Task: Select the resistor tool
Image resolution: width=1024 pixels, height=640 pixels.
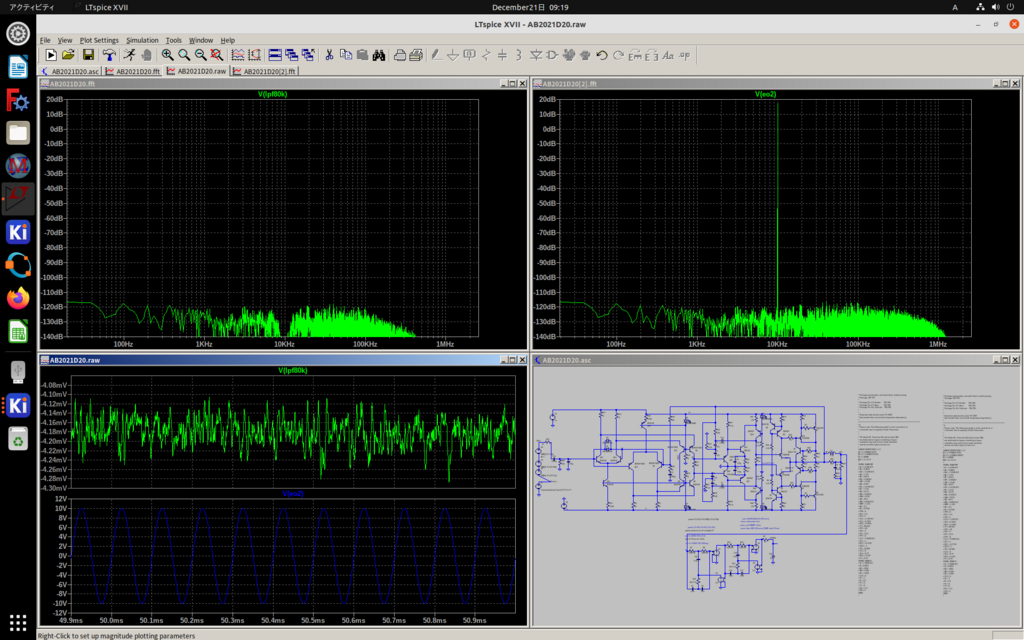Action: click(x=486, y=56)
